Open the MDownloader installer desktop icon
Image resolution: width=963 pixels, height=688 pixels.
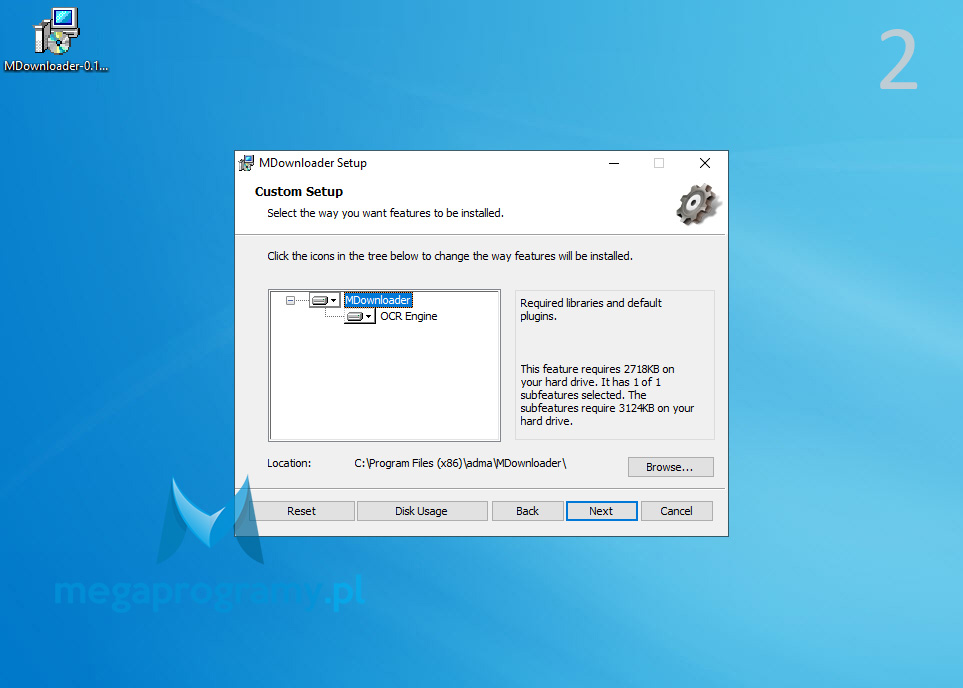point(56,40)
